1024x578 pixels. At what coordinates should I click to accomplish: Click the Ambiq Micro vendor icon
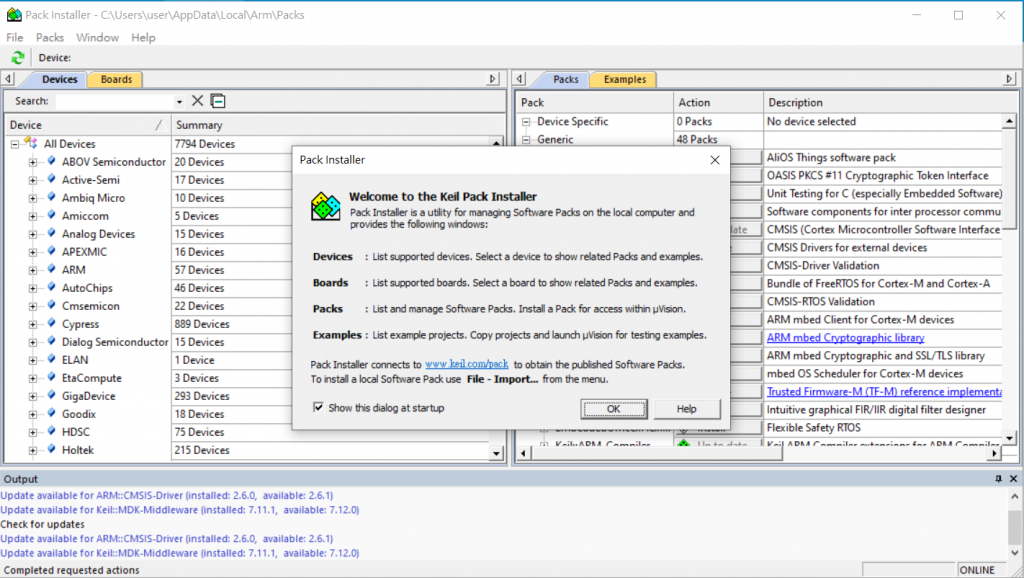(x=51, y=197)
